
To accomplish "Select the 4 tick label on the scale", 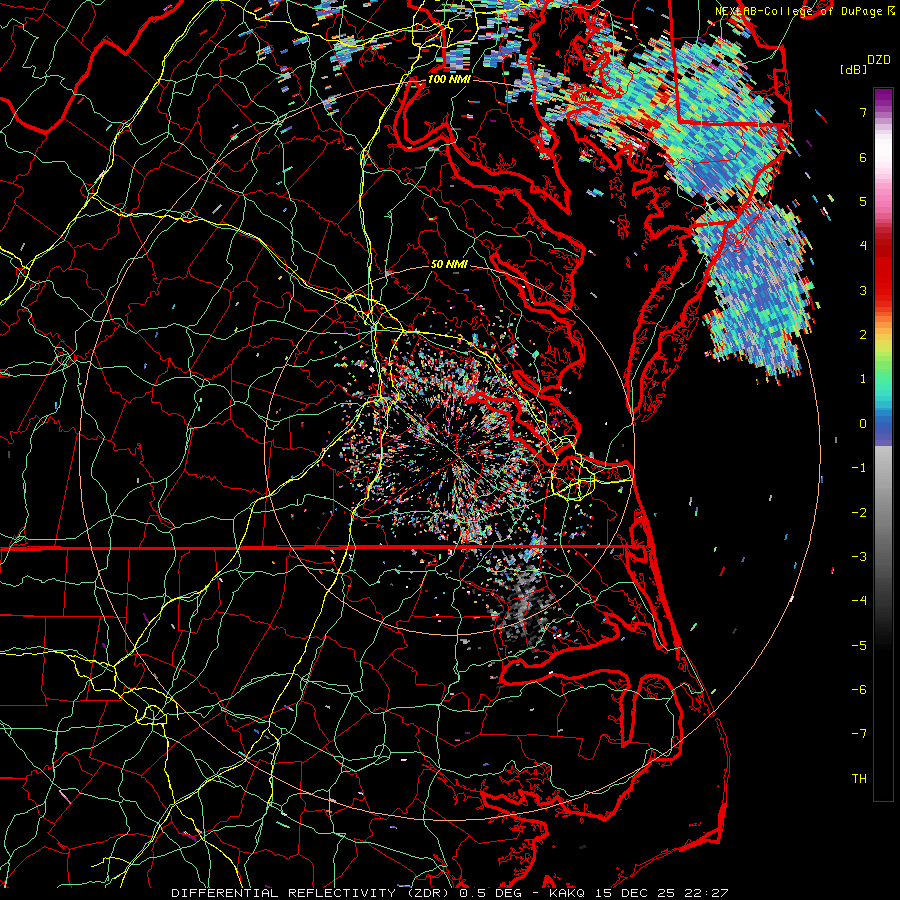I will coord(863,246).
